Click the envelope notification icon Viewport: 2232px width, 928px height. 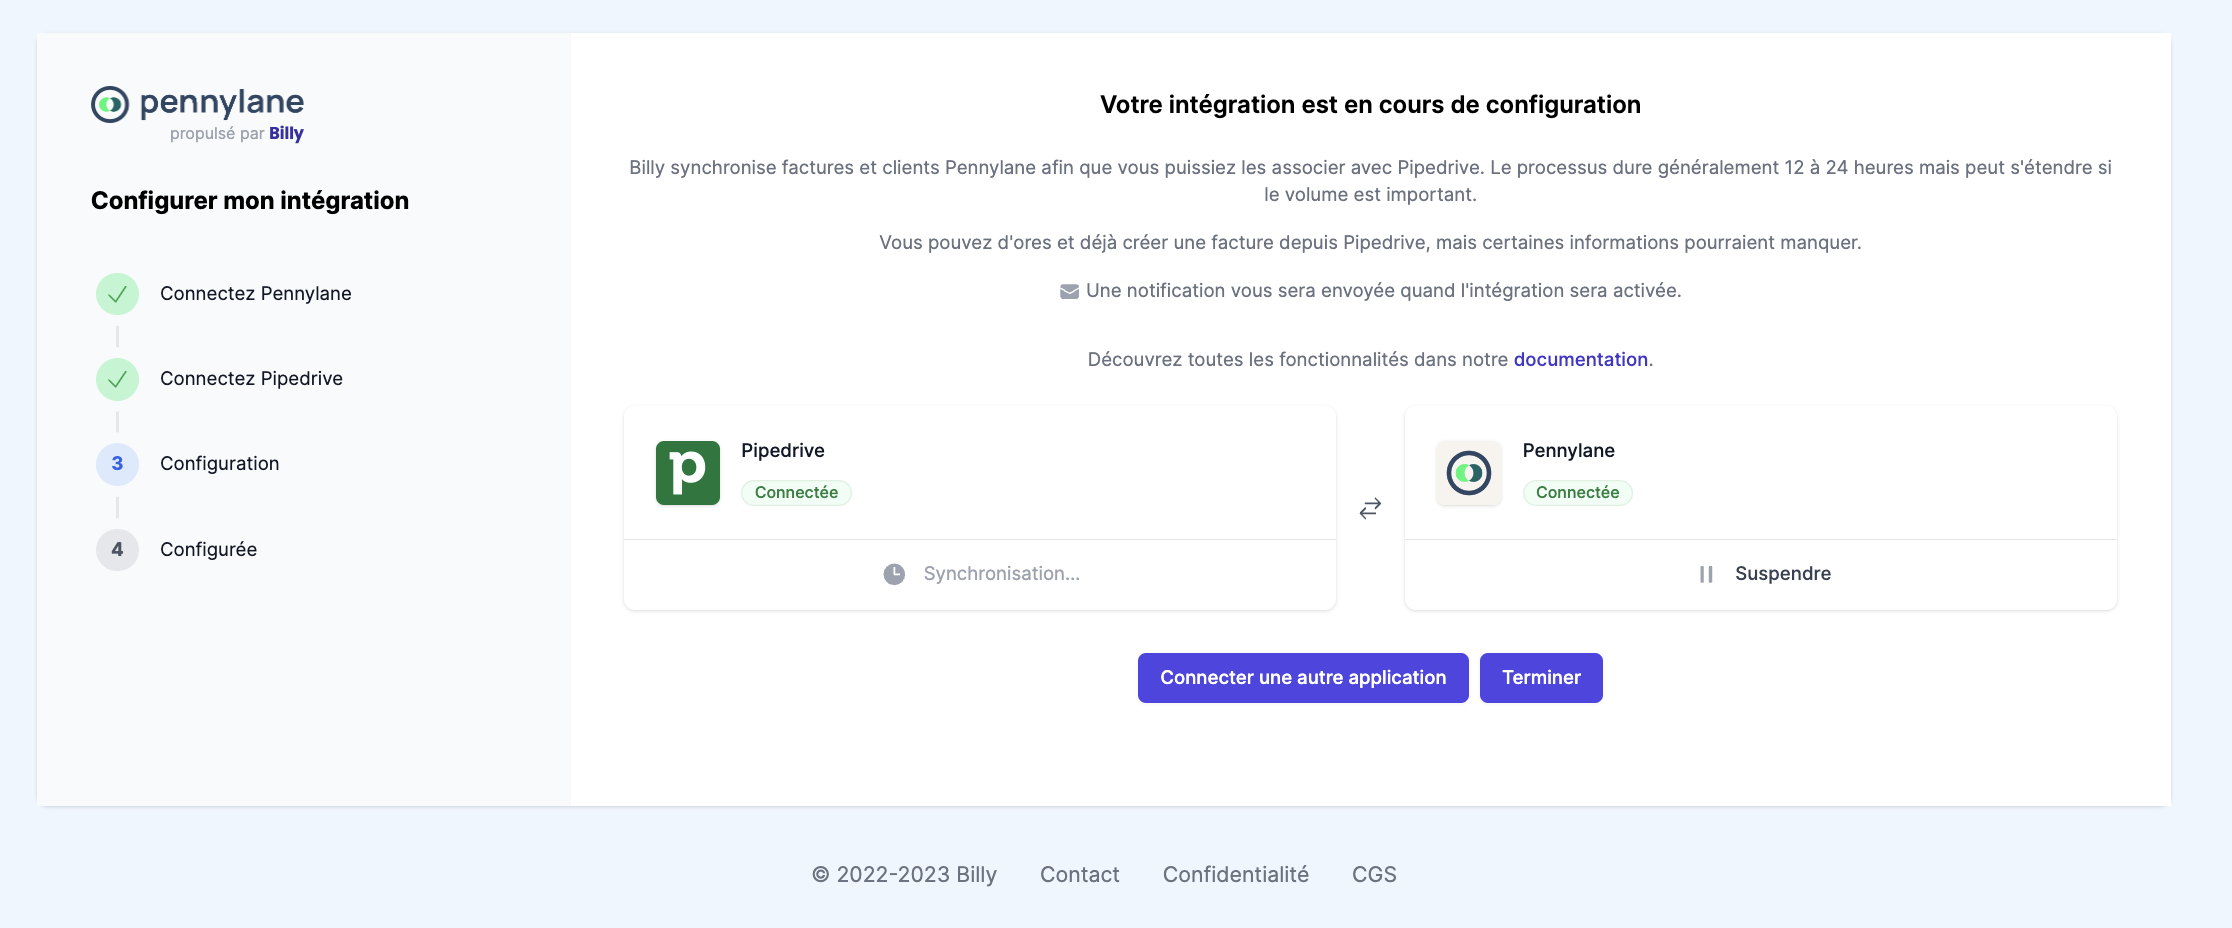[1069, 291]
